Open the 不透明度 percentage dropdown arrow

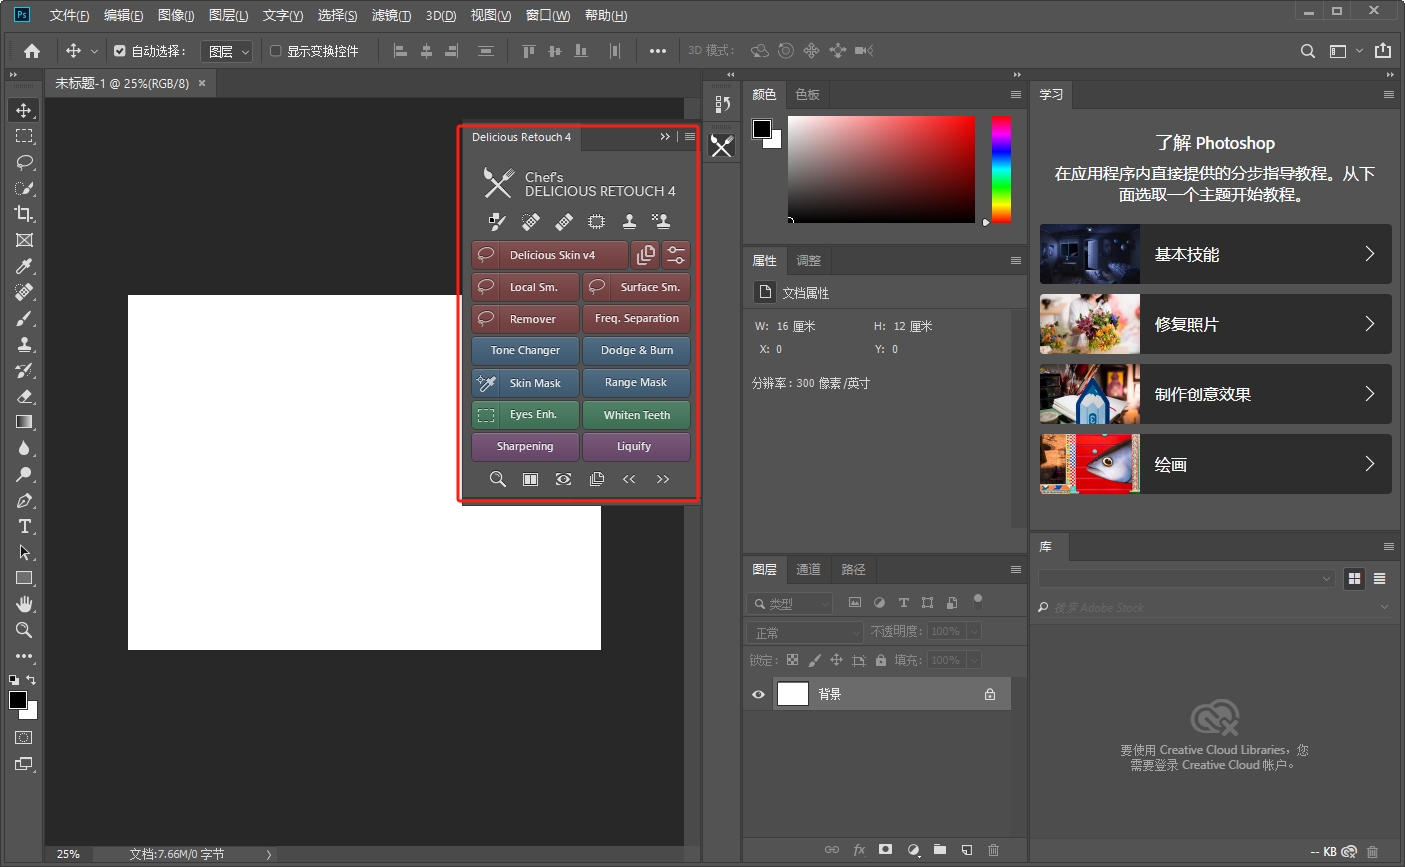pos(973,632)
